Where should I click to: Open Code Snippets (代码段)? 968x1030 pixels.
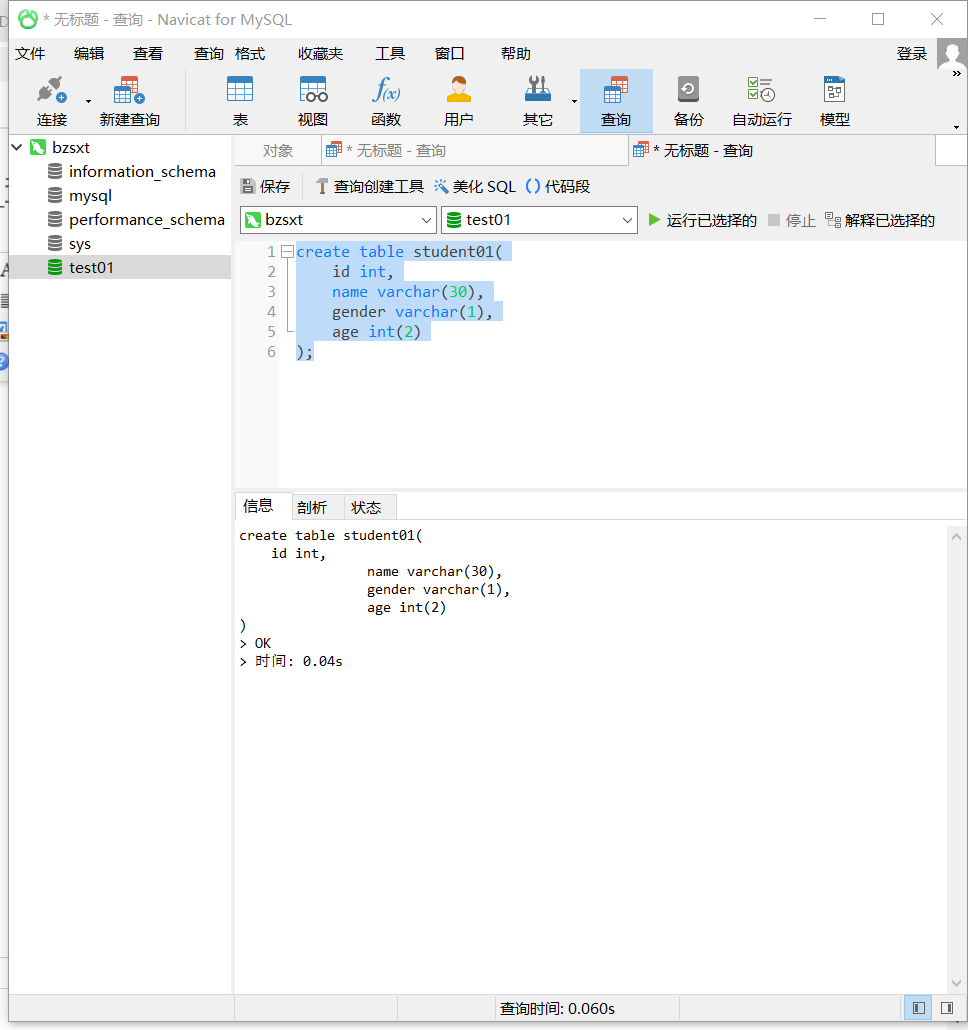[x=558, y=187]
